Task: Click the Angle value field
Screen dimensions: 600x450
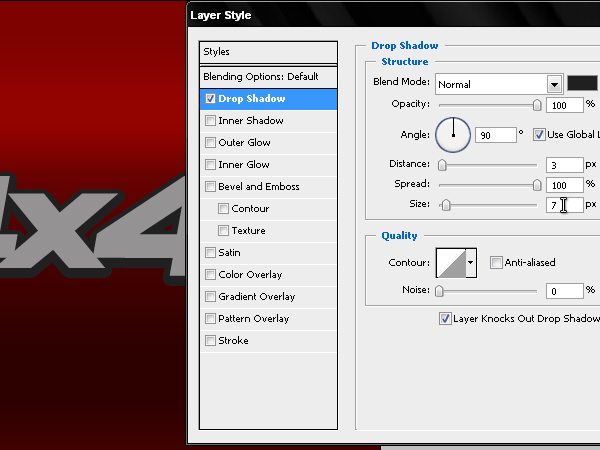Action: [x=496, y=135]
